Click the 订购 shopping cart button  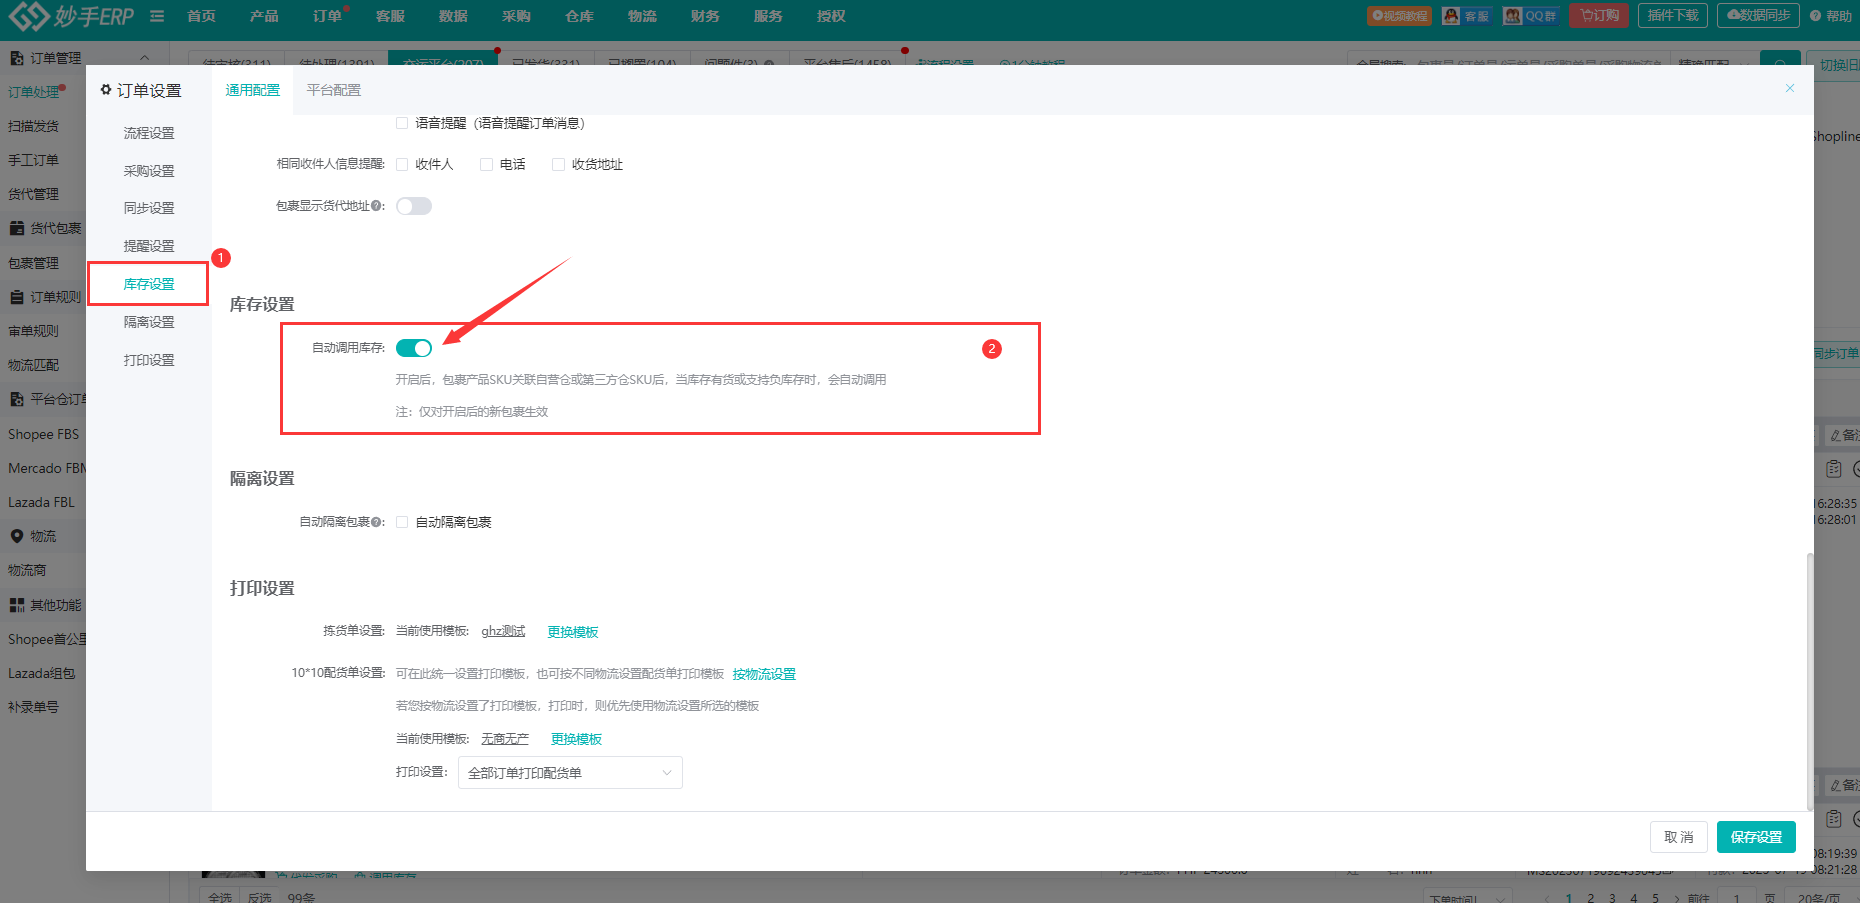(x=1599, y=16)
